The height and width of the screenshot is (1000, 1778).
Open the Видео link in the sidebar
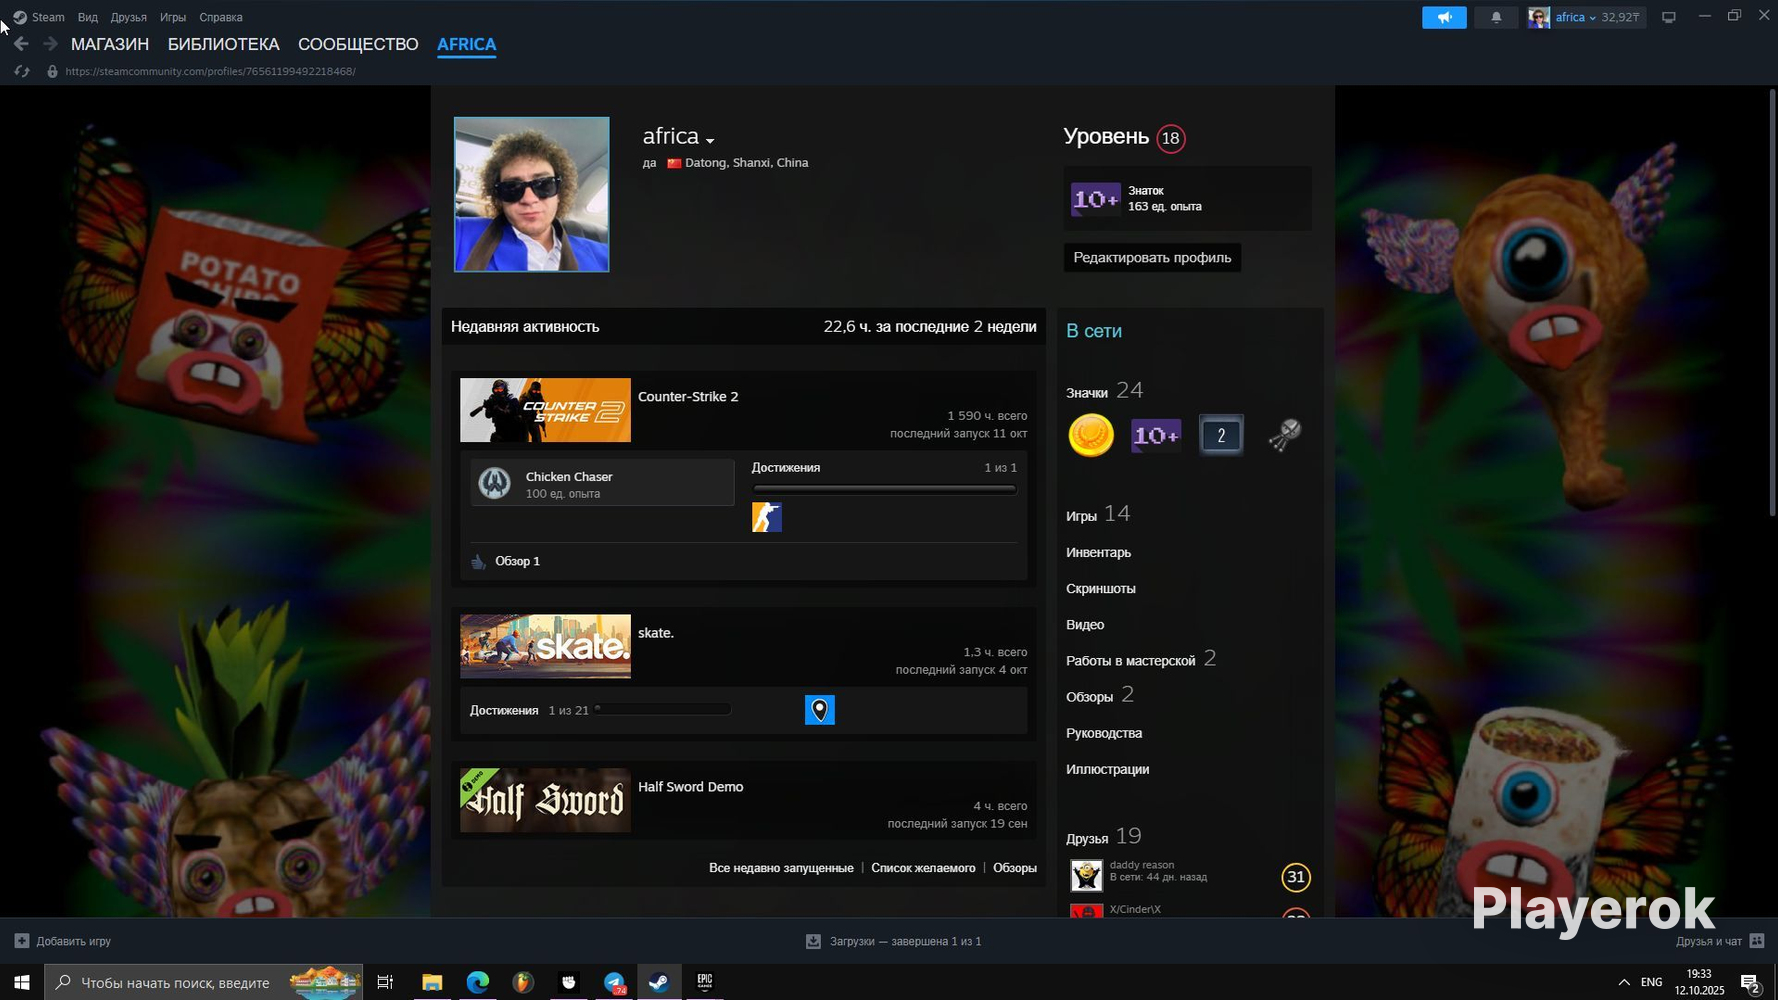coord(1085,624)
